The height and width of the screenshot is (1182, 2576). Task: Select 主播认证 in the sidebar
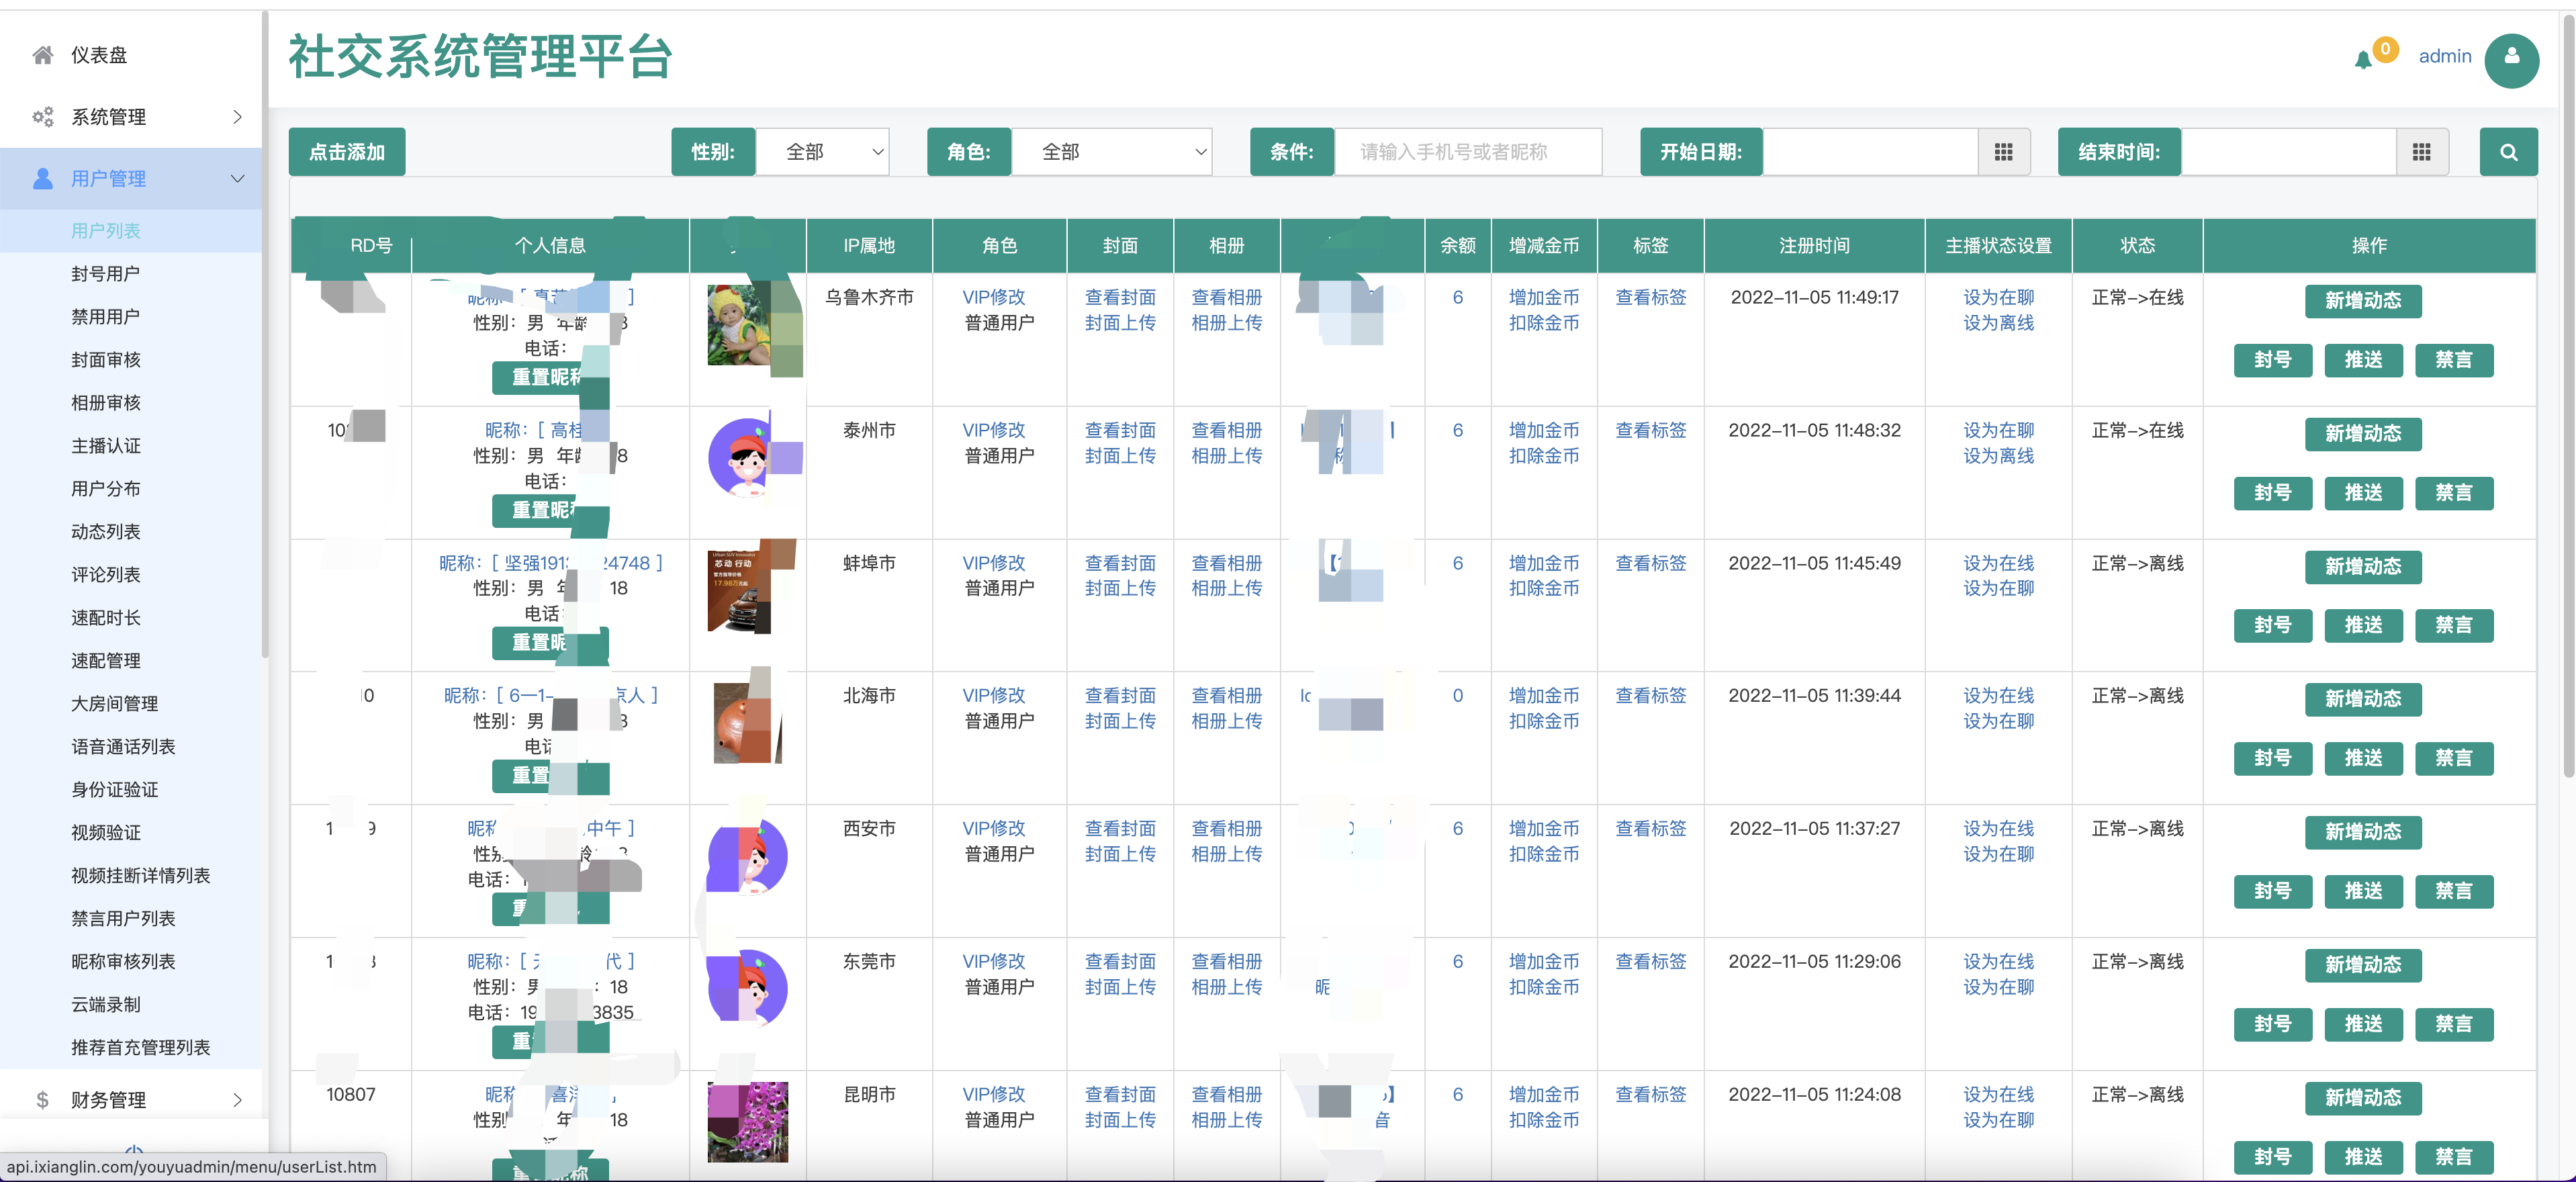[105, 446]
